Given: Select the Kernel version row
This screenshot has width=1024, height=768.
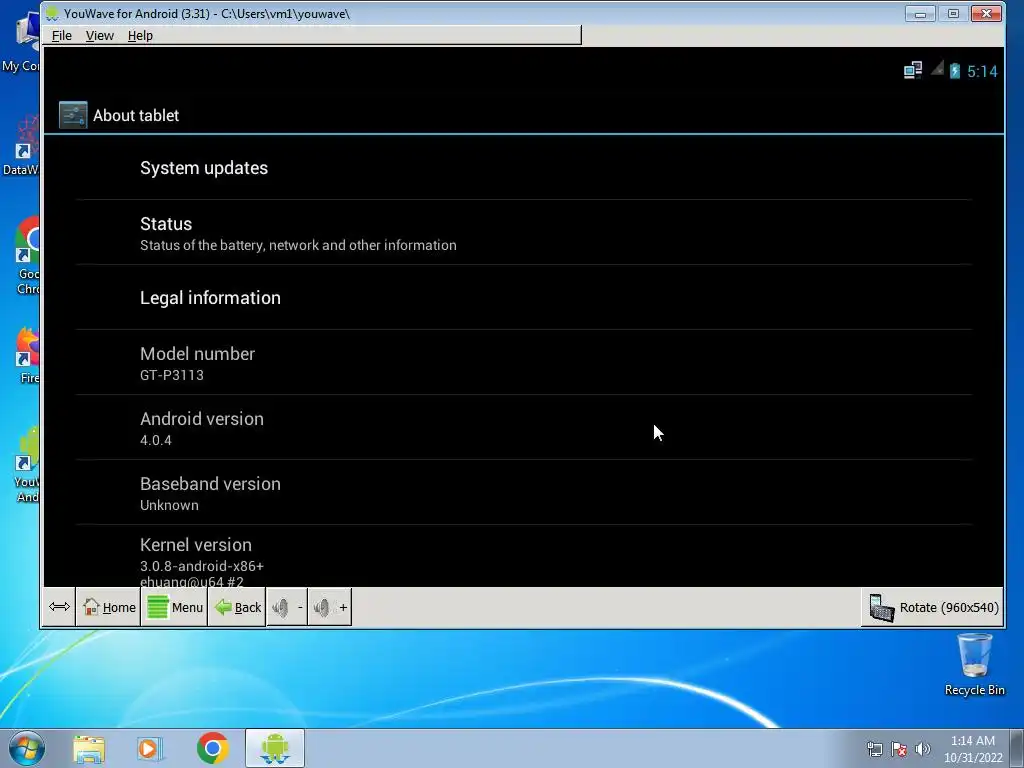Looking at the screenshot, I should tap(524, 556).
